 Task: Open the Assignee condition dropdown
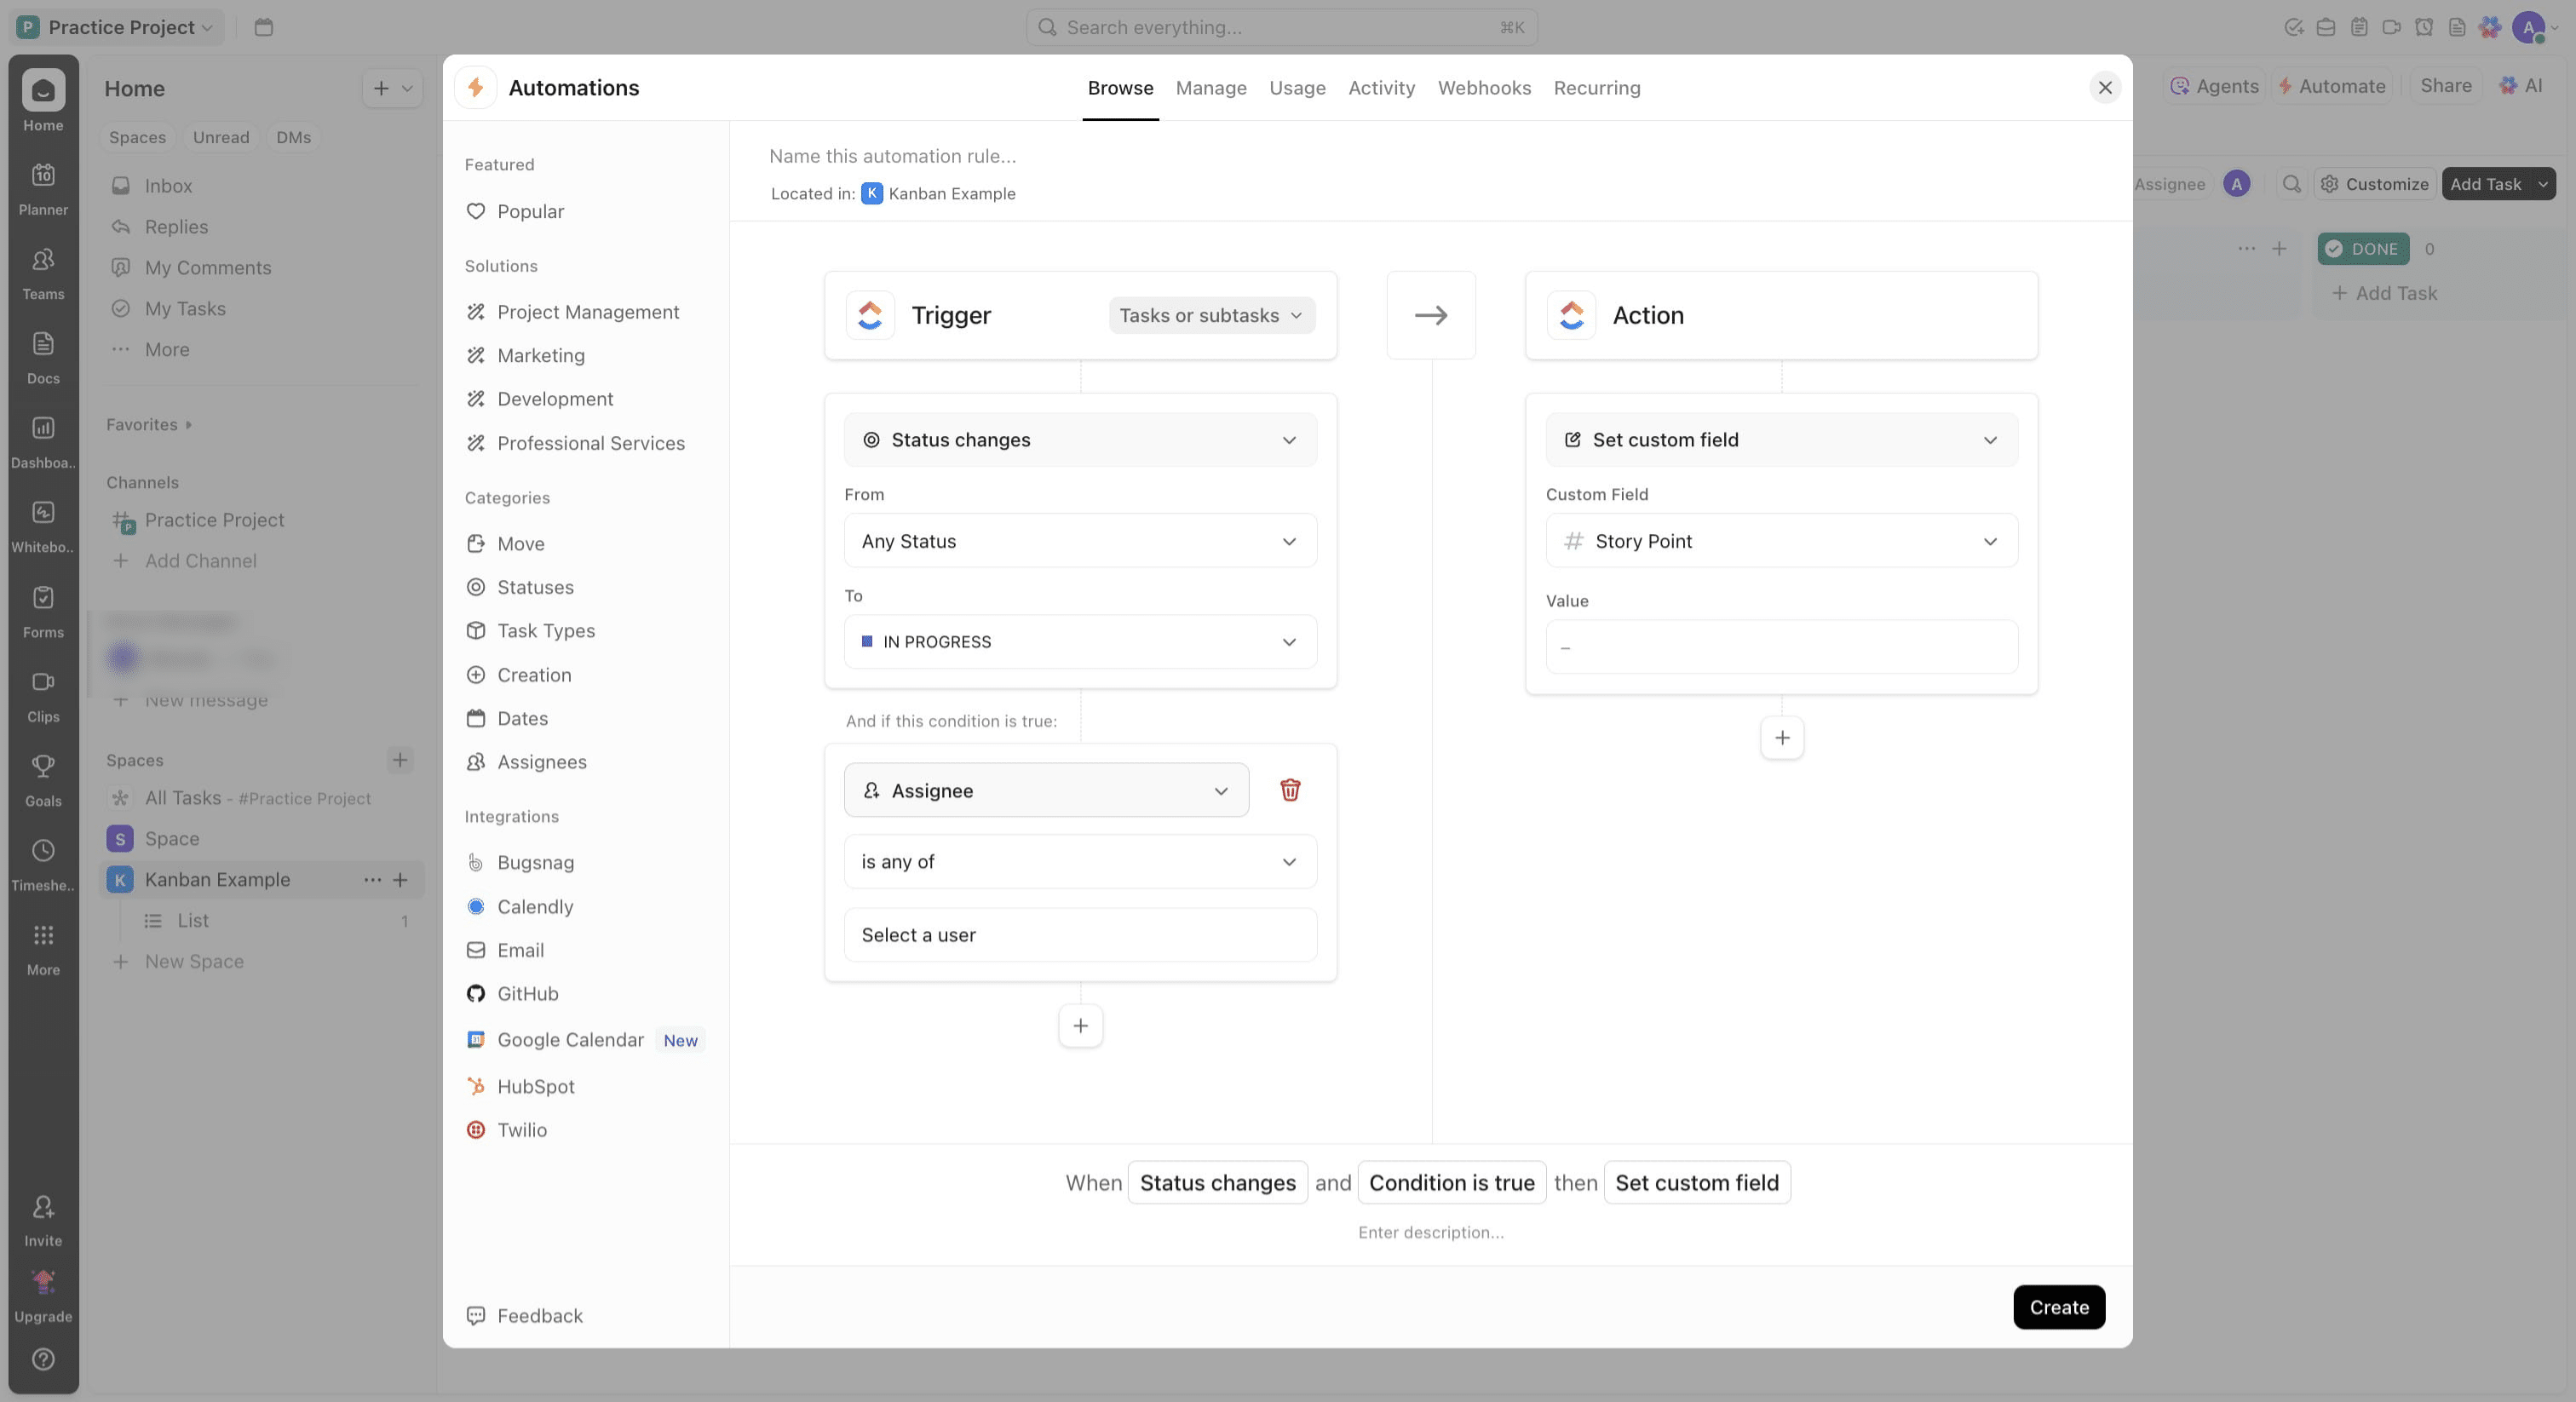point(1046,790)
